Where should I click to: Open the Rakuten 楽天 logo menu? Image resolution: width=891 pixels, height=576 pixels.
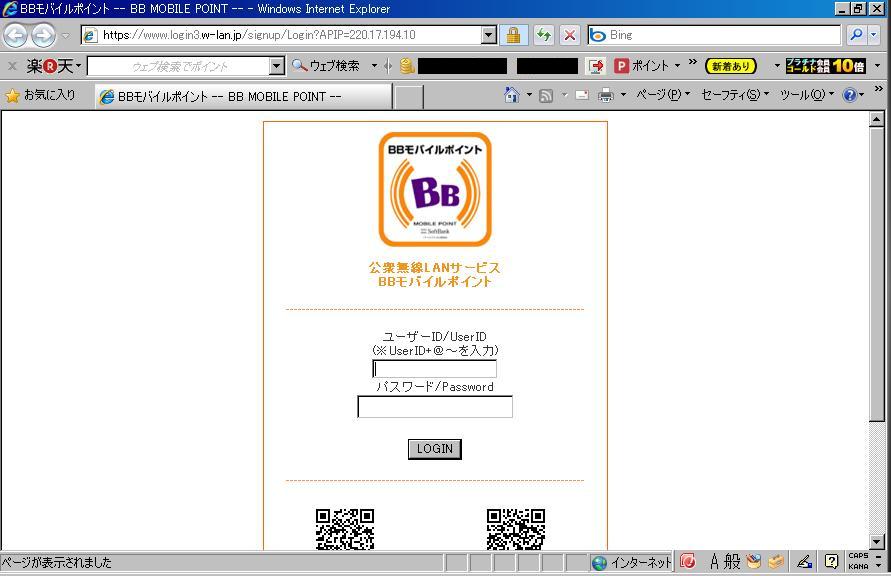pos(53,66)
